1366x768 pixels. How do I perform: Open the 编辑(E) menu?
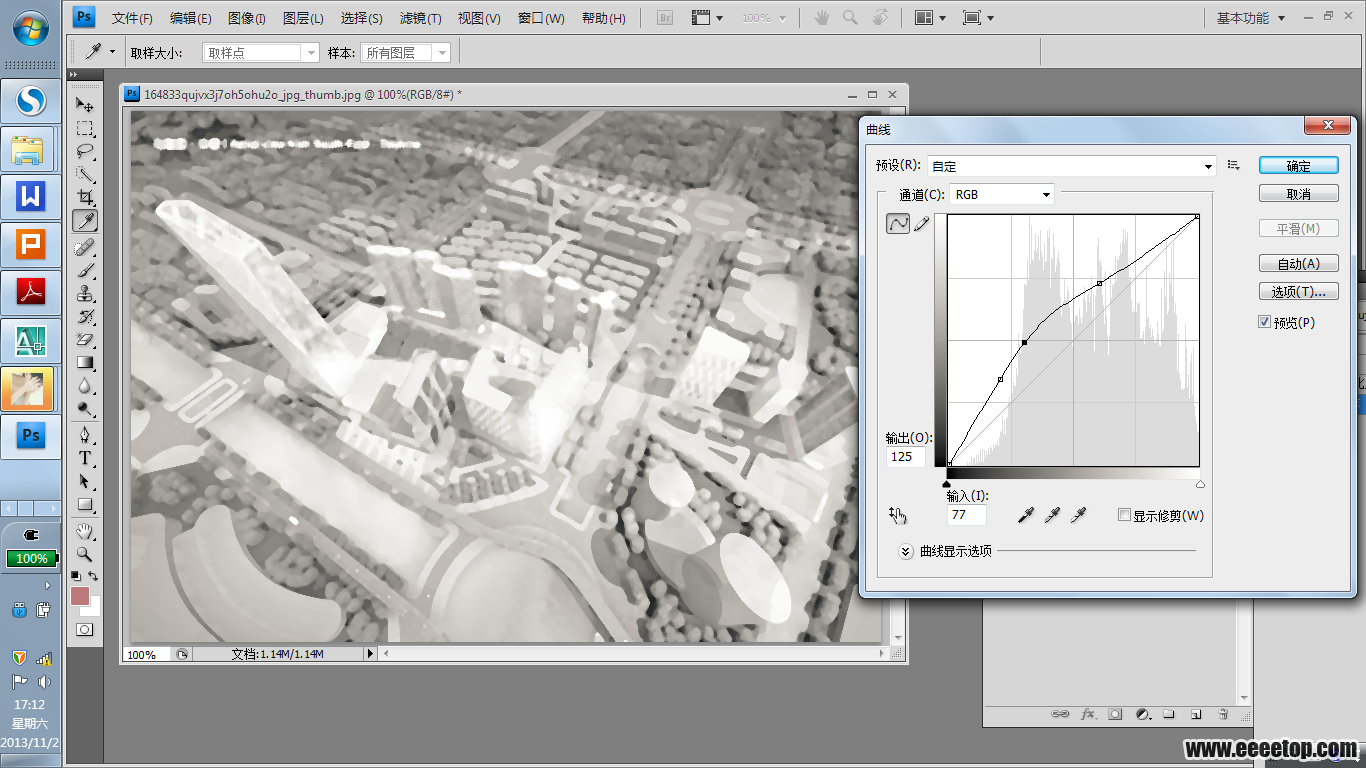190,18
